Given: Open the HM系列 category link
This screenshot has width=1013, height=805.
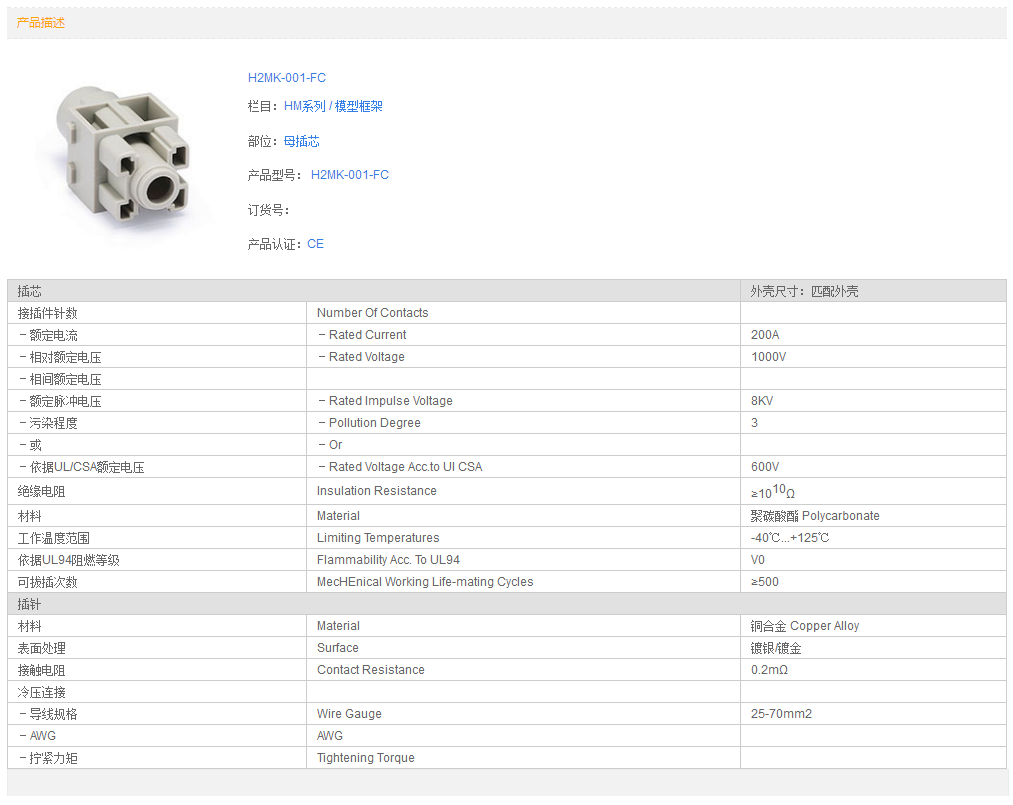Looking at the screenshot, I should click(x=305, y=106).
